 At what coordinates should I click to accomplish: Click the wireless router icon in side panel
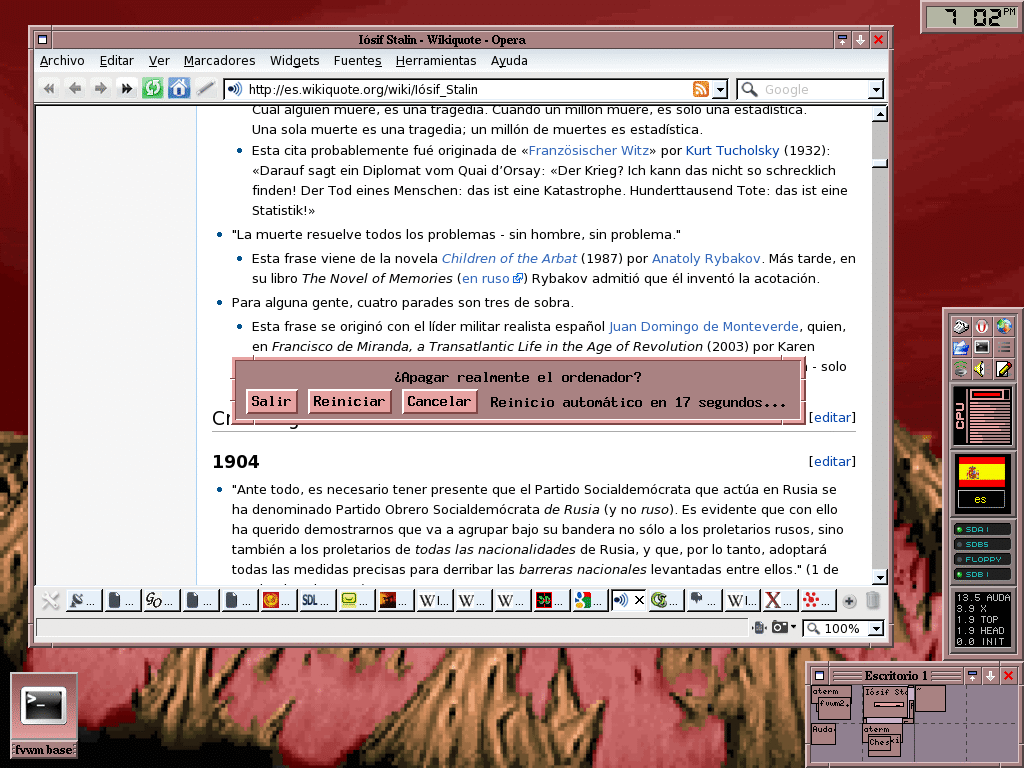961,370
